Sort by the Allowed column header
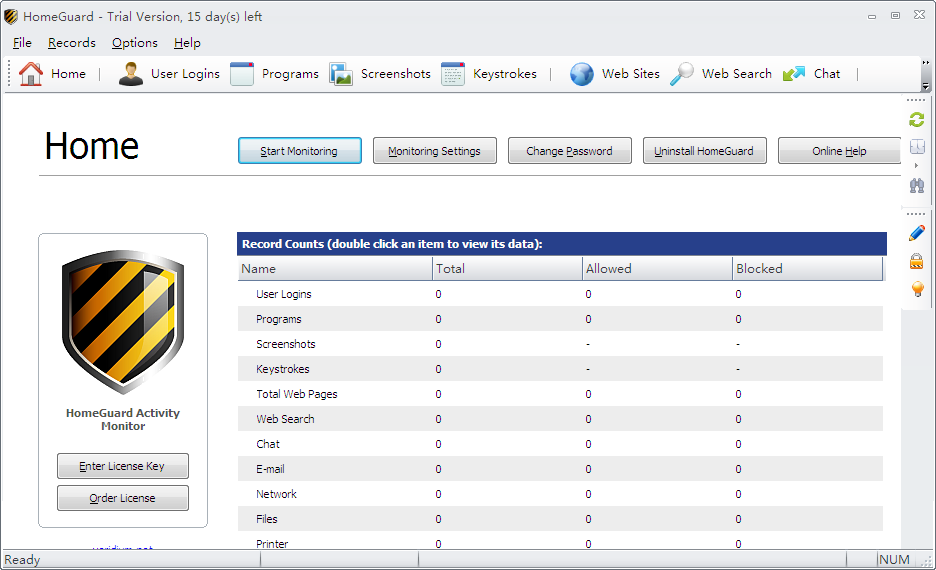936x570 pixels. (x=657, y=269)
